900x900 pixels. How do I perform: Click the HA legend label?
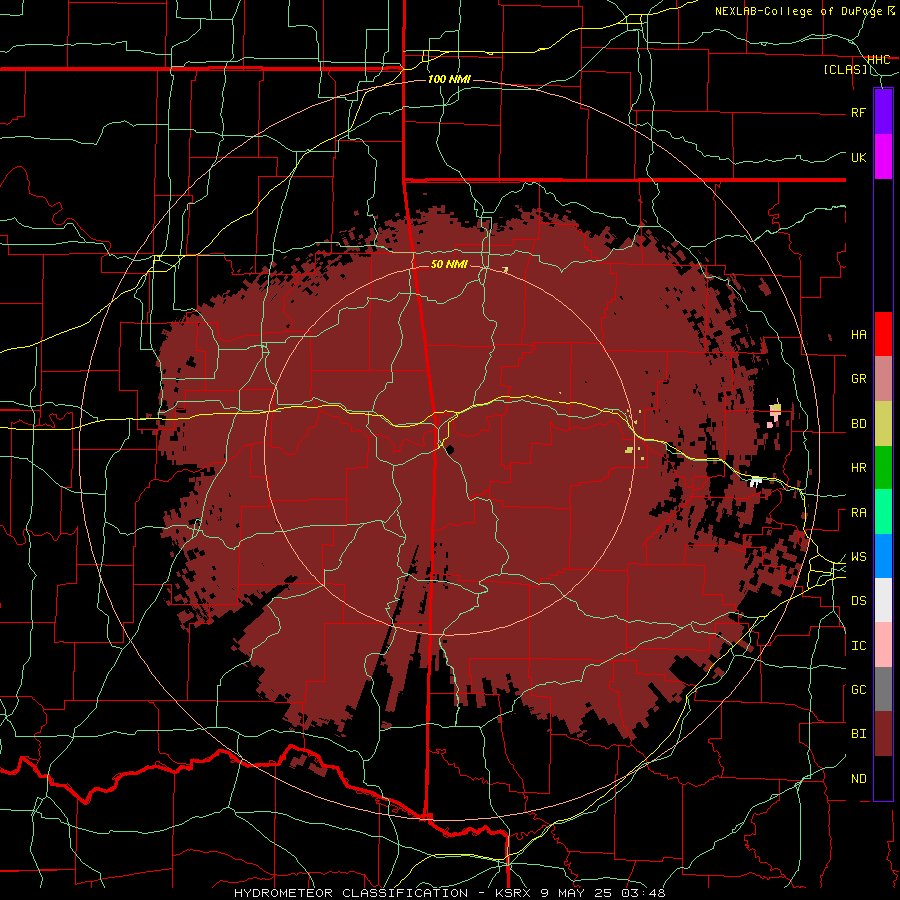click(x=859, y=335)
